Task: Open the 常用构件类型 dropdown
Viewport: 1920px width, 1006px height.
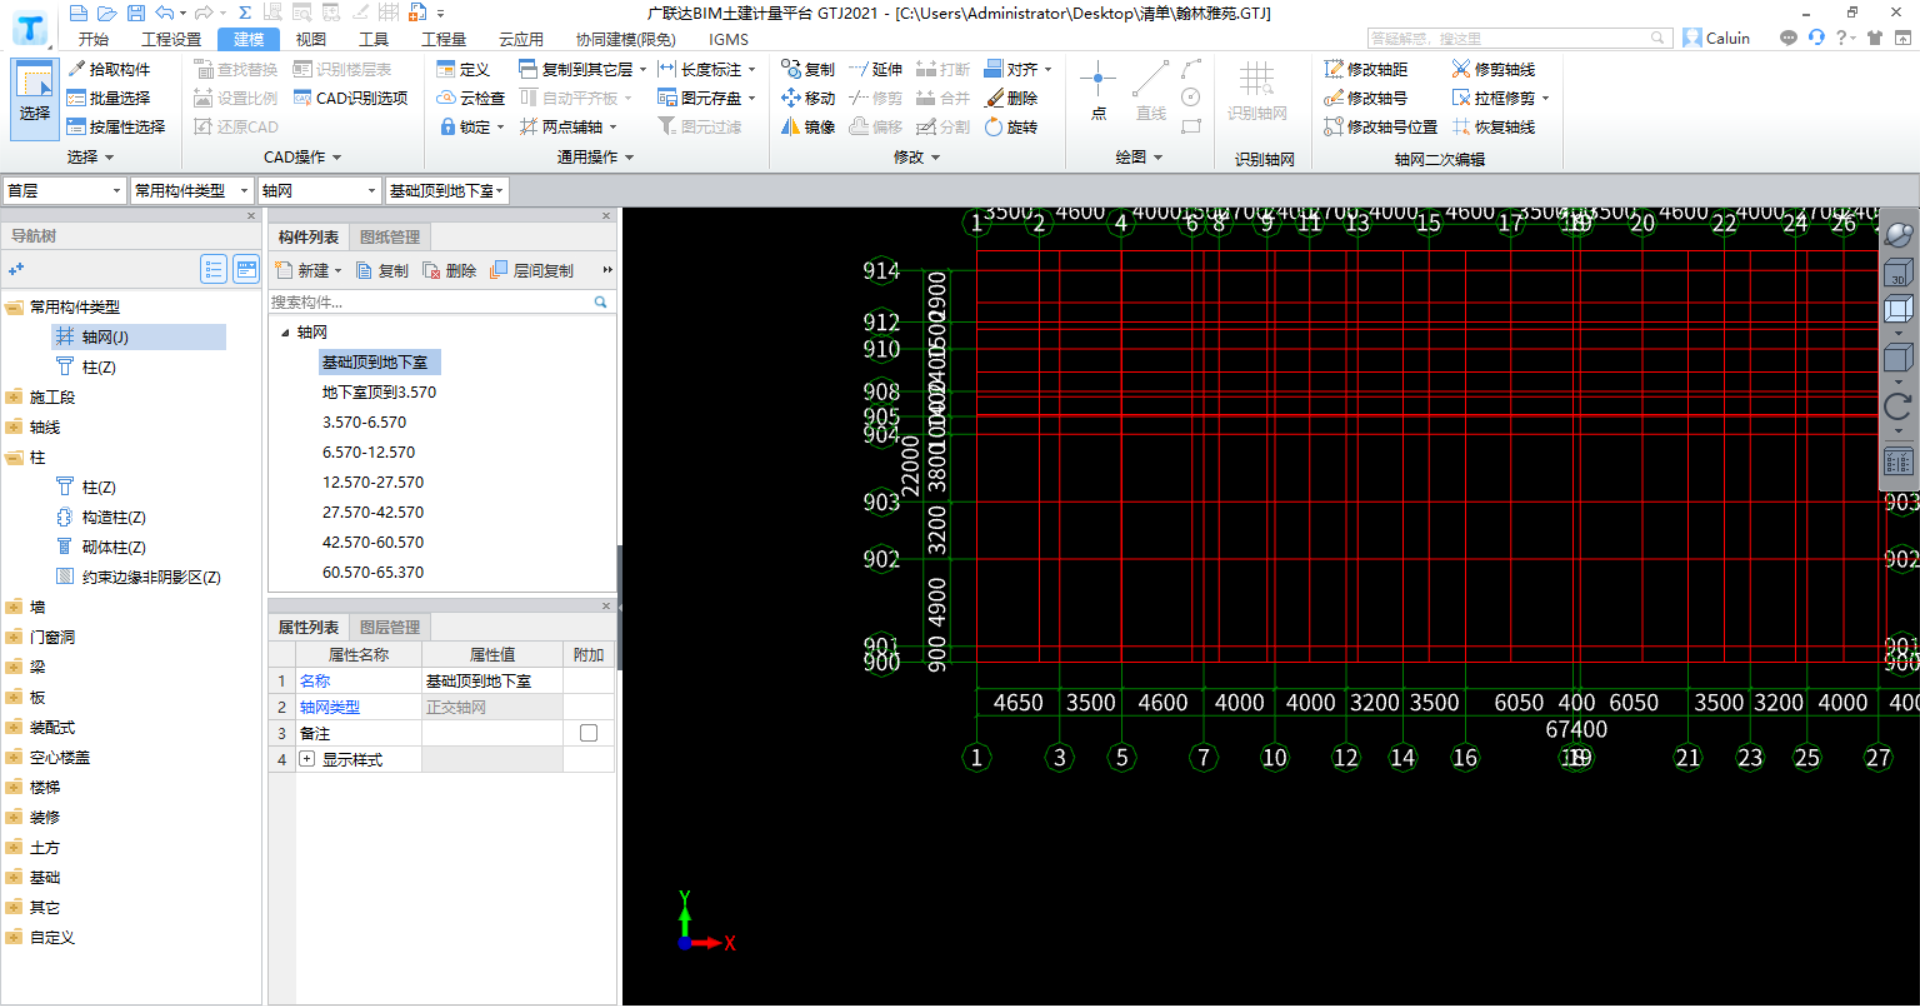Action: point(192,190)
